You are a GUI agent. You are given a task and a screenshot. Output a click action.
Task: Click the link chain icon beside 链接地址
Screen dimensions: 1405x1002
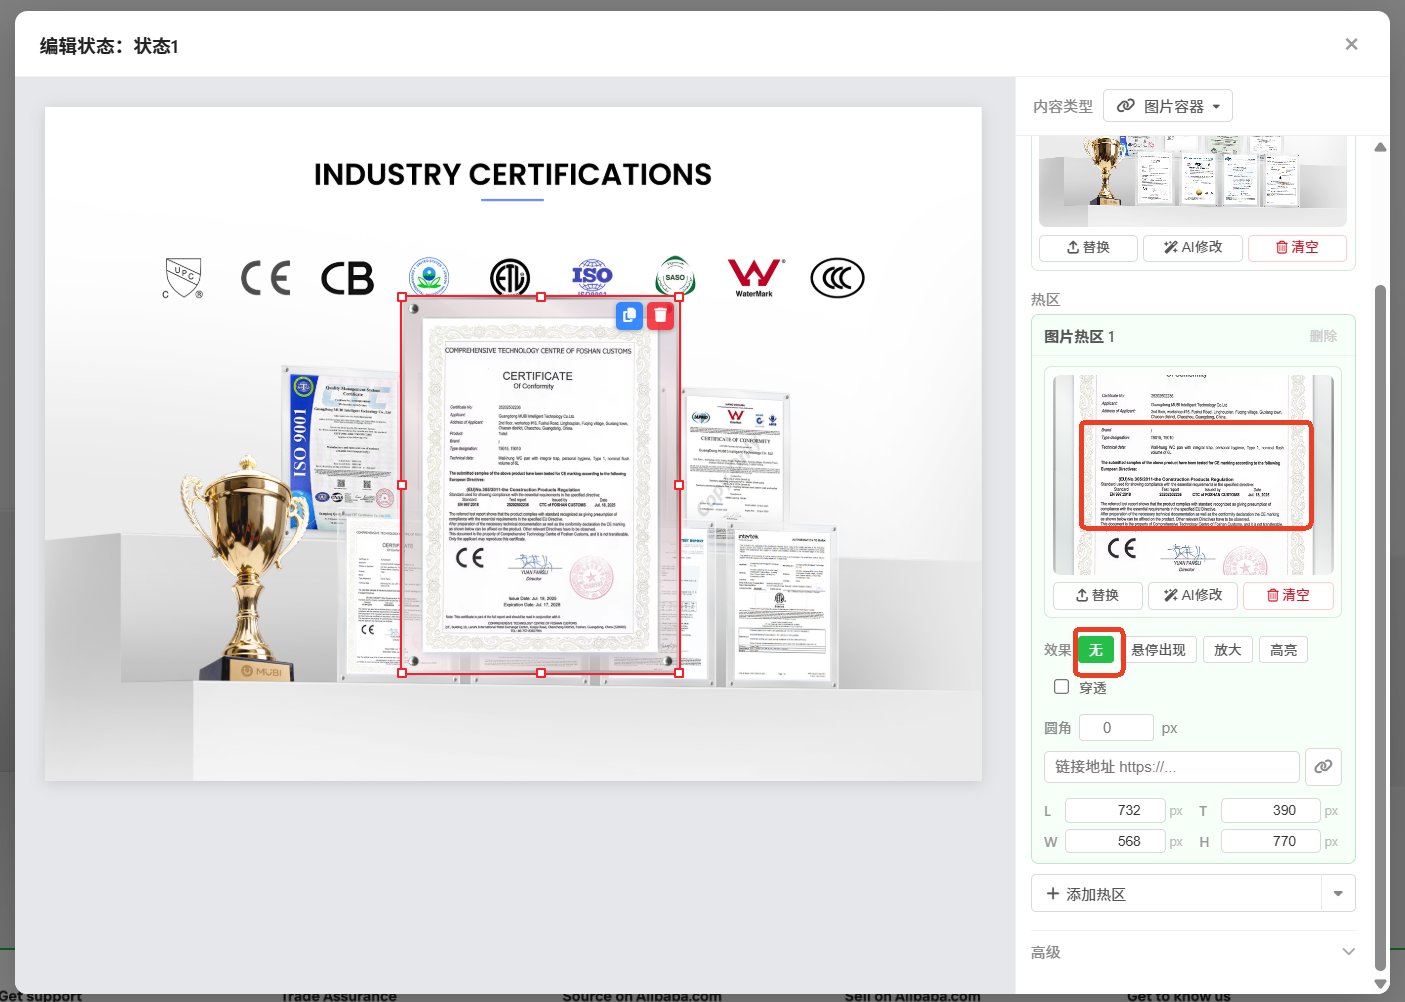point(1323,767)
